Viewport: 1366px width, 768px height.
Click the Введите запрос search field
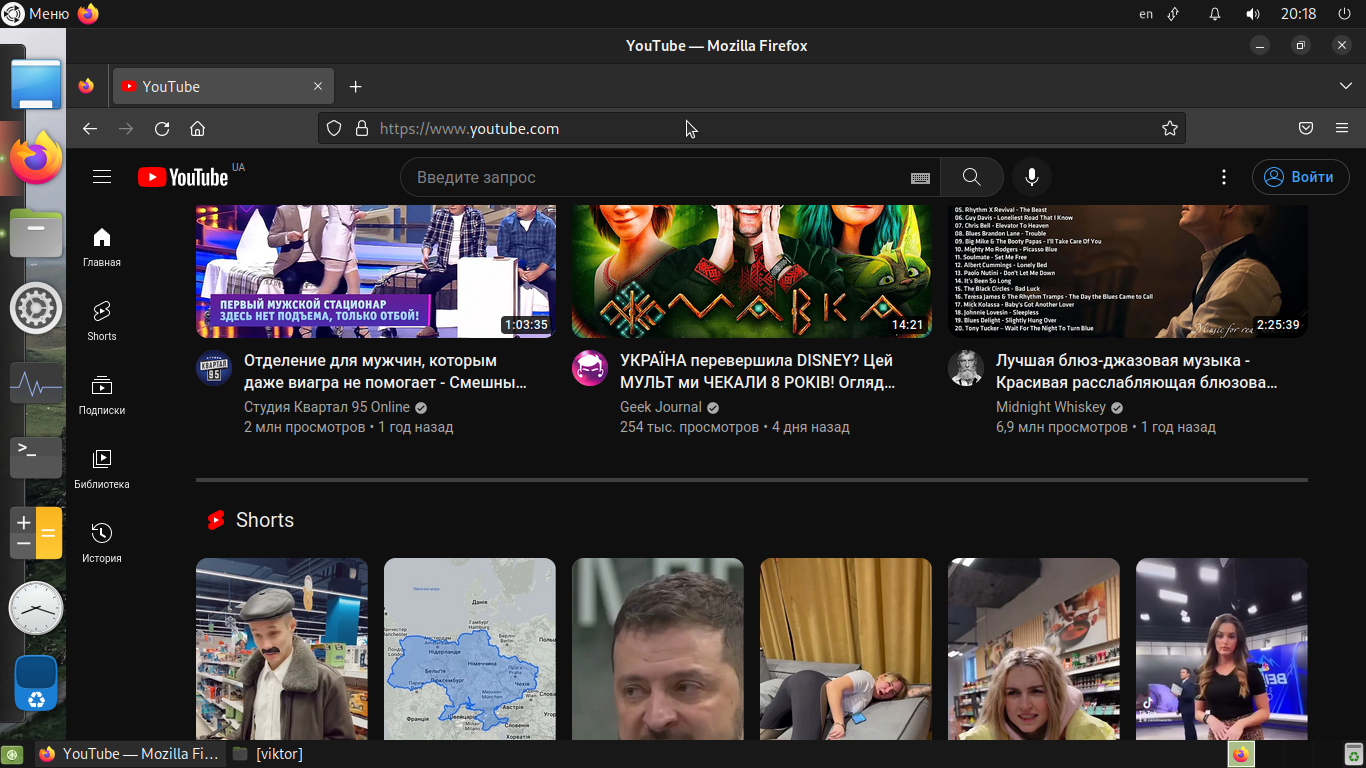pyautogui.click(x=650, y=177)
